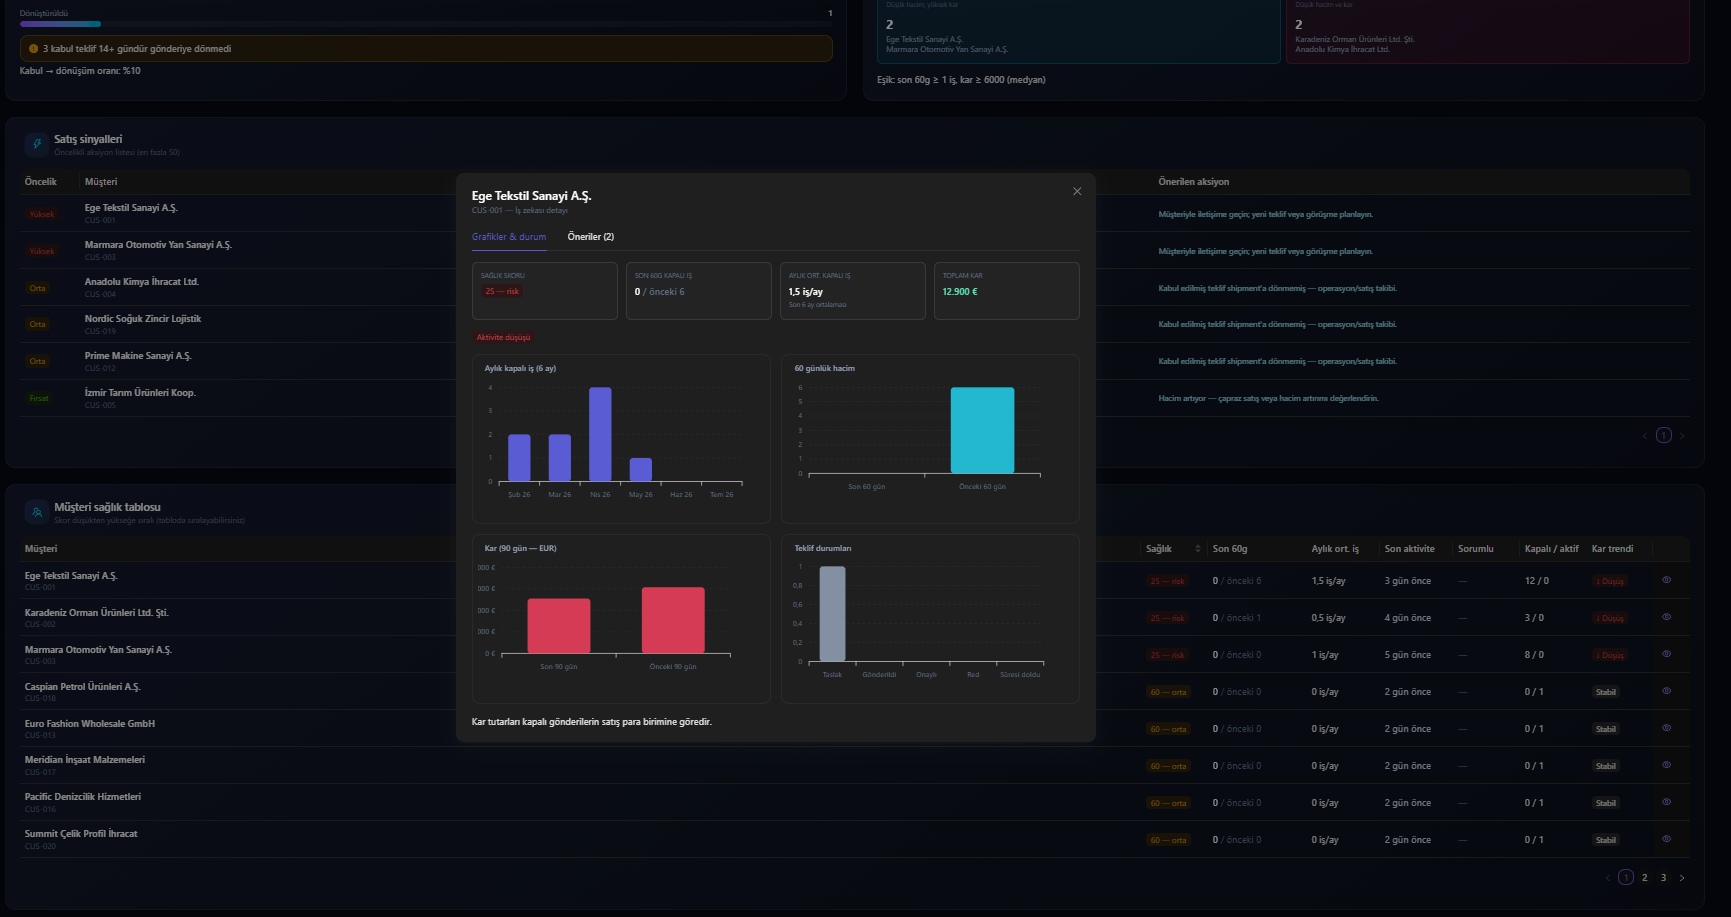
Task: Click the Hacim artıyor action for İzmir Tarım
Action: pyautogui.click(x=1268, y=398)
